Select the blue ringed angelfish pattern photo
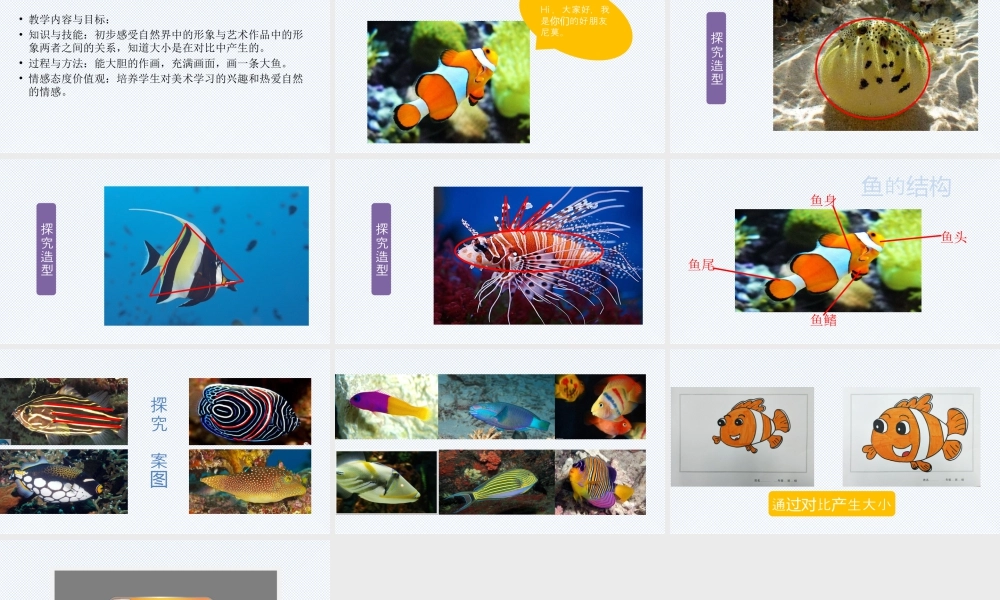Viewport: 1000px width, 600px height. point(249,411)
